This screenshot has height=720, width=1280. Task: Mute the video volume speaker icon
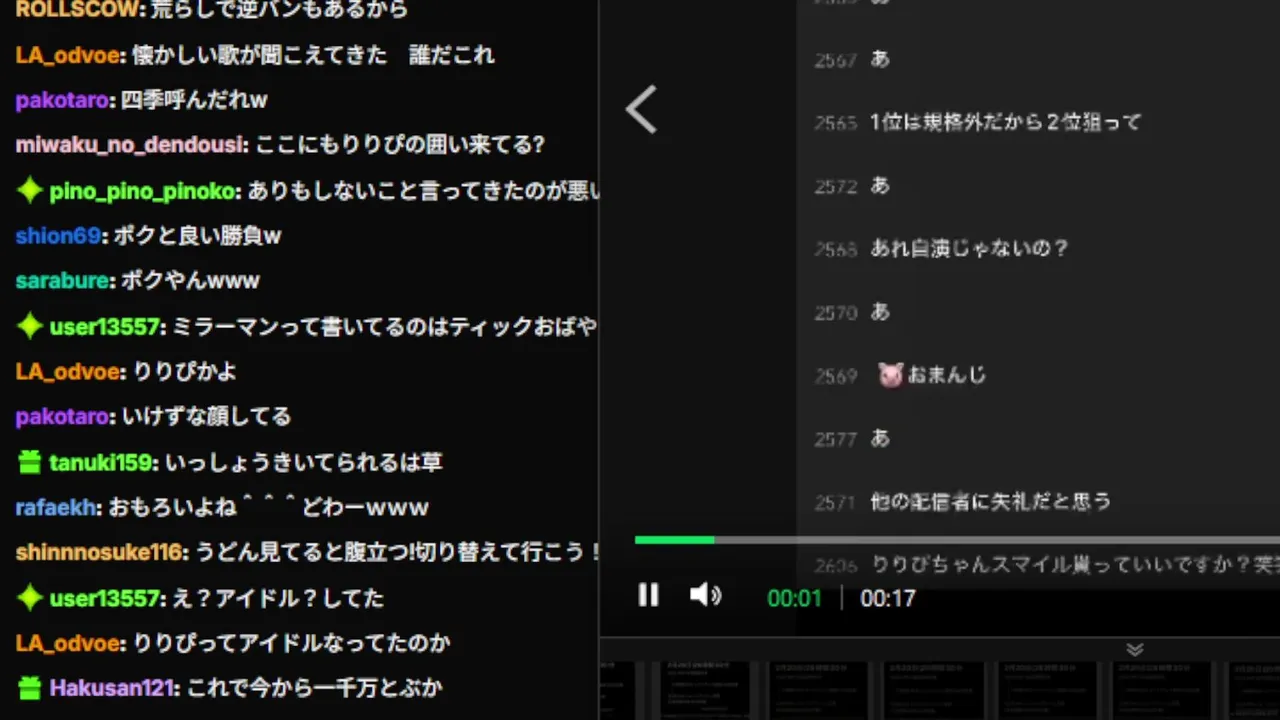tap(706, 596)
